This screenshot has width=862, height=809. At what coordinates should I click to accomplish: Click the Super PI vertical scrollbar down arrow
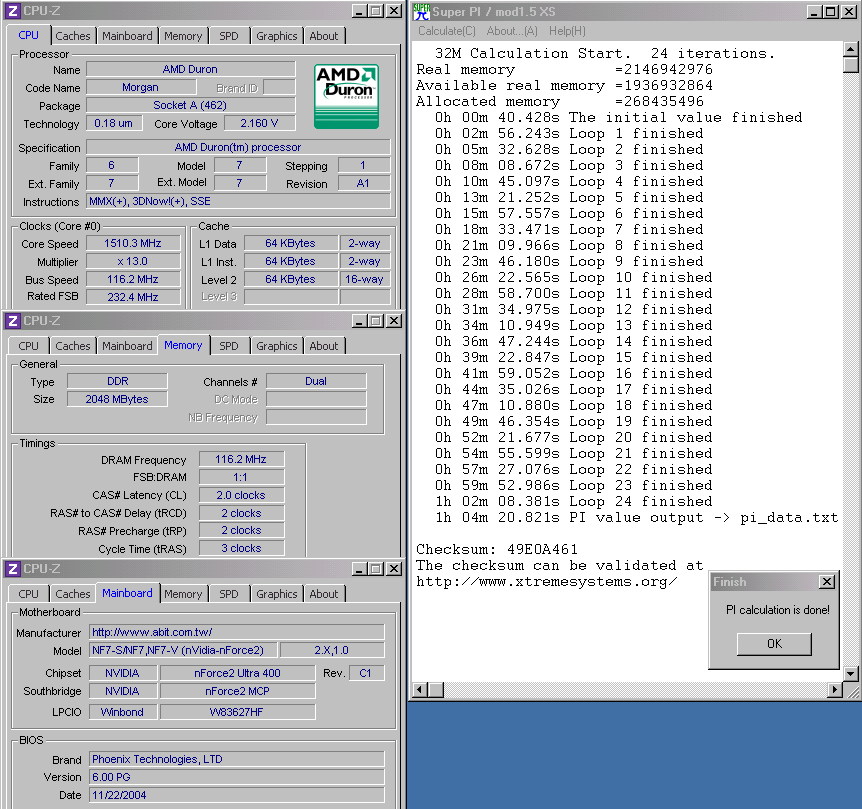tap(850, 673)
